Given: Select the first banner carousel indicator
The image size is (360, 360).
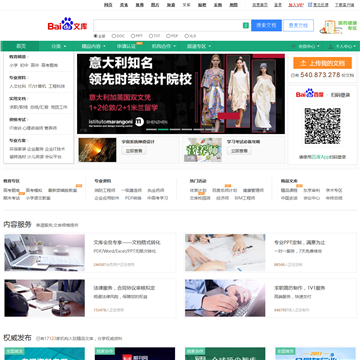Looking at the screenshot, I should click(151, 129).
